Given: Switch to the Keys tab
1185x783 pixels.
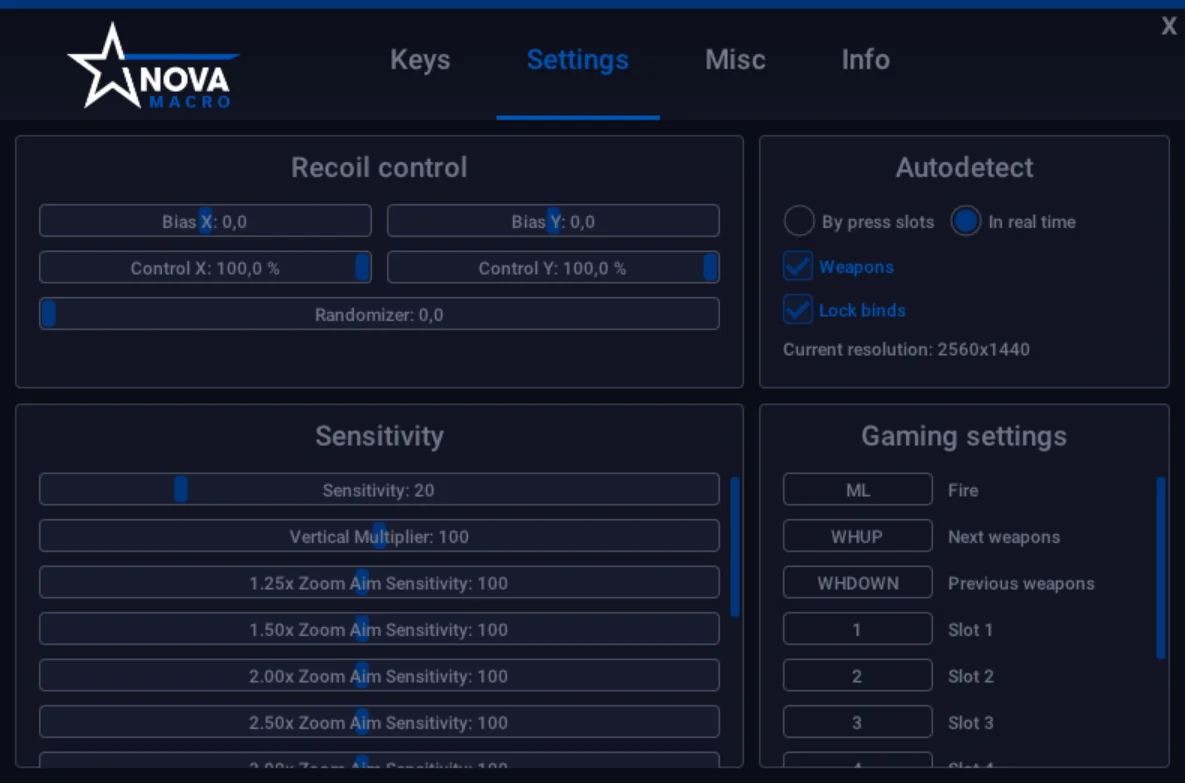Looking at the screenshot, I should [420, 60].
